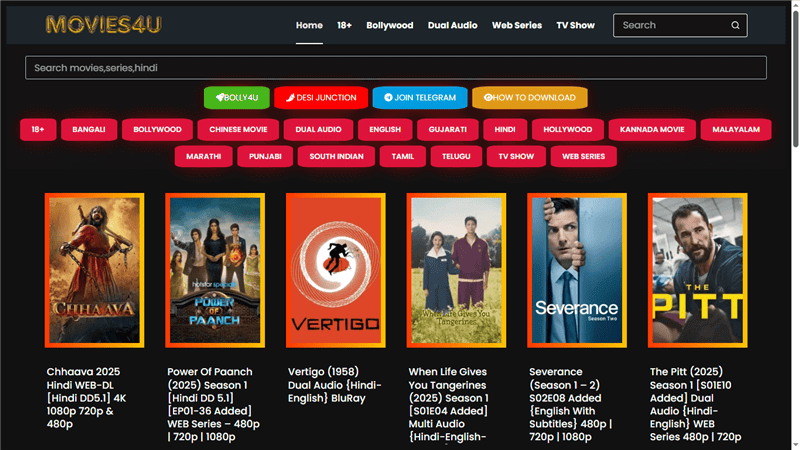Select the MALAYALAM category pill
800x450 pixels.
point(736,130)
